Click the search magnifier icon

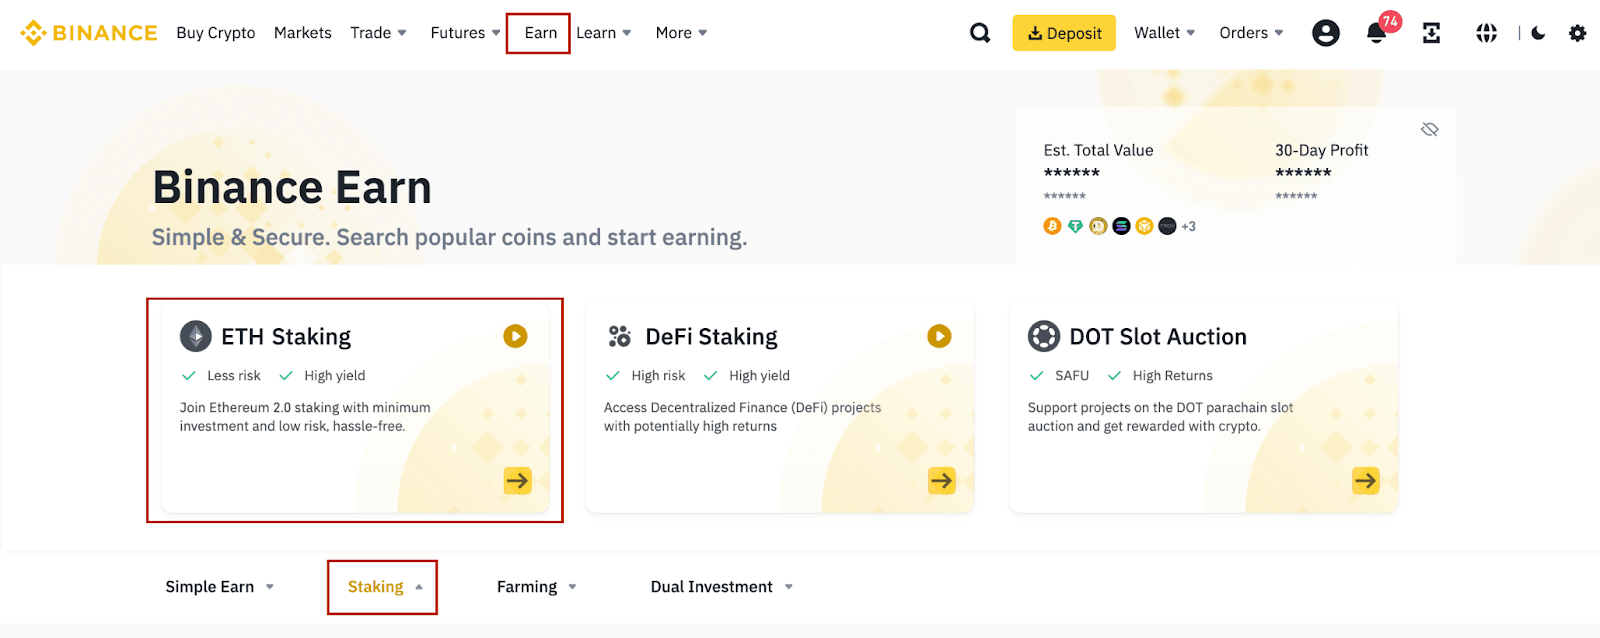[980, 33]
